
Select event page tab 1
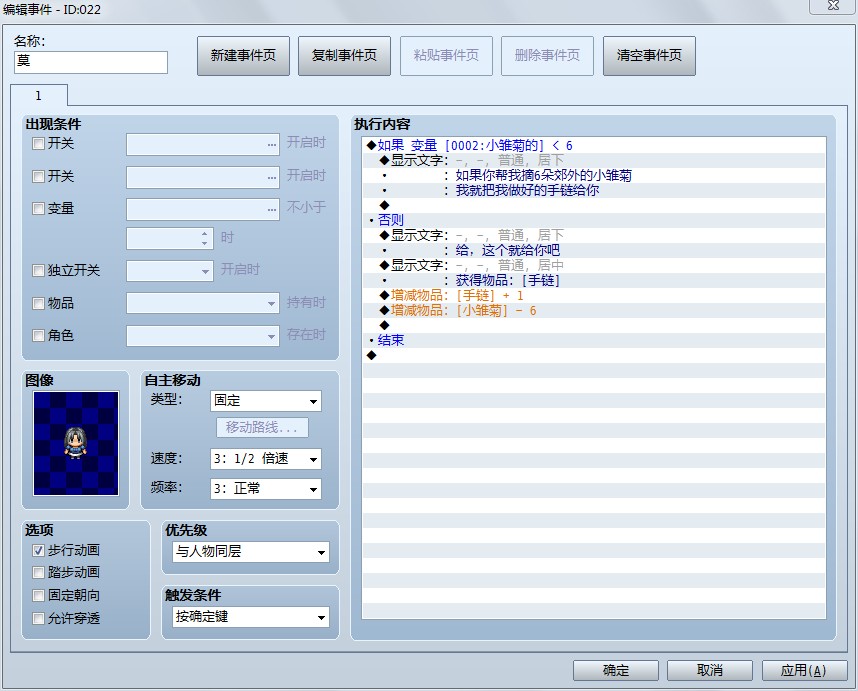(38, 96)
